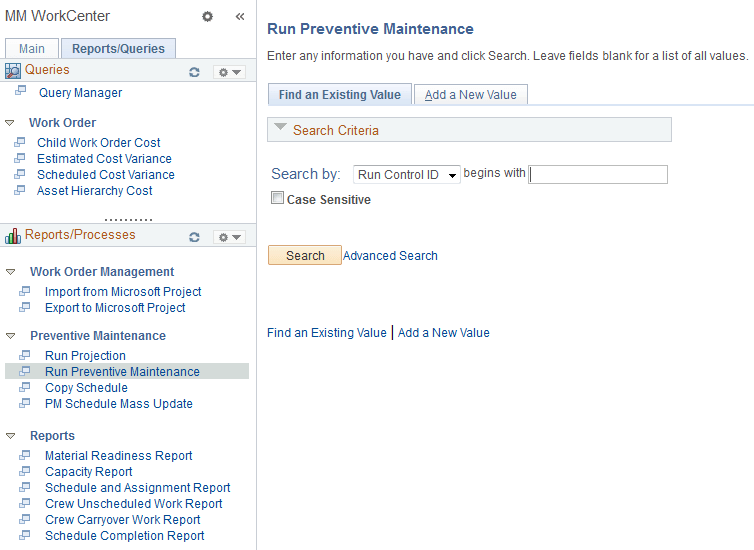This screenshot has height=550, width=754.
Task: Open Import from Microsoft Project
Action: coord(123,292)
